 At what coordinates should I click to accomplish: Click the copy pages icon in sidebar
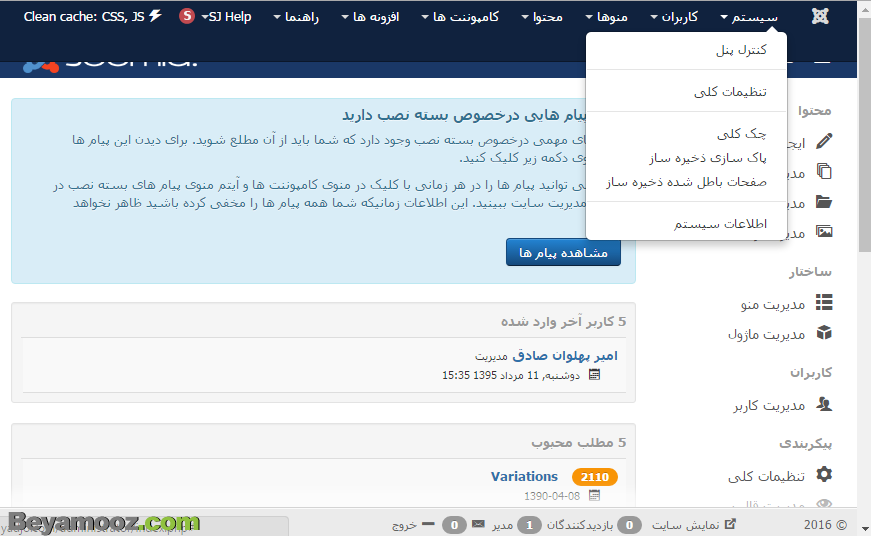824,171
